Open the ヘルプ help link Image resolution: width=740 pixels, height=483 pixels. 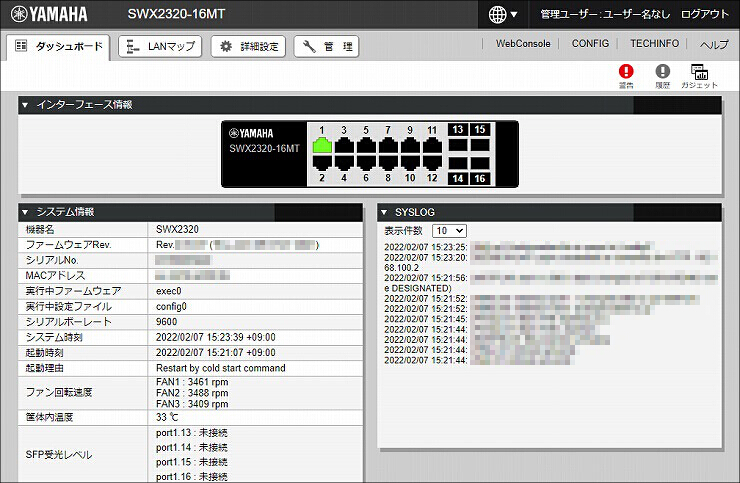click(x=714, y=44)
